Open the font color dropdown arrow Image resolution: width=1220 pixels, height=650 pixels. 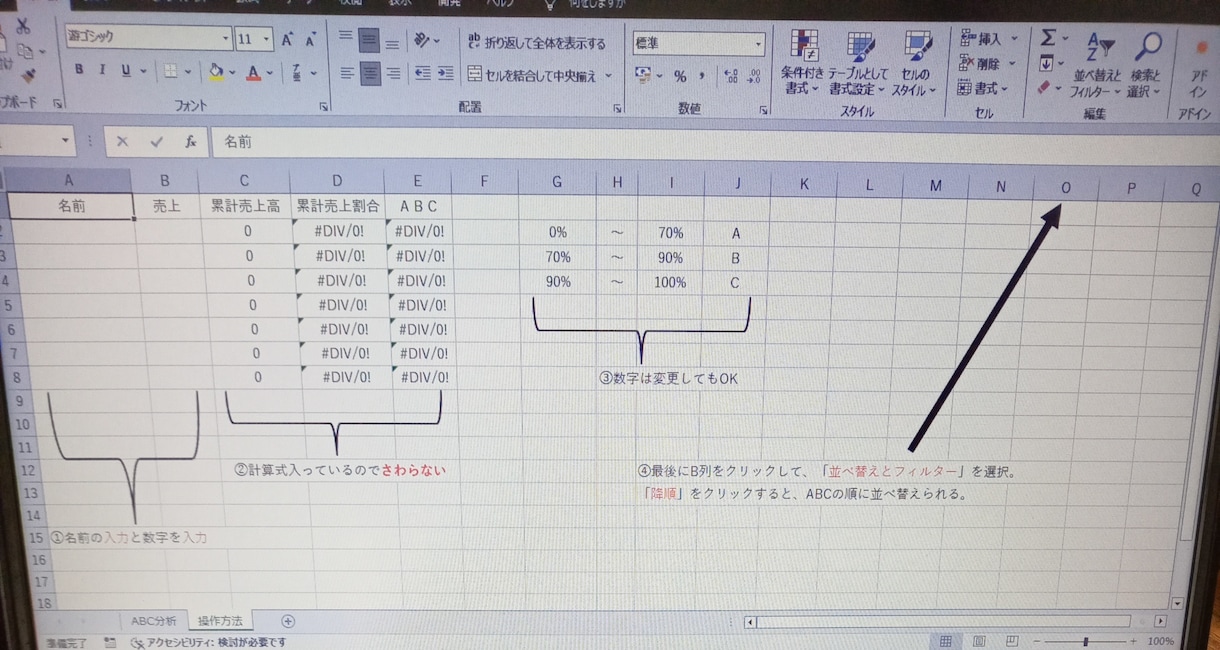click(270, 72)
